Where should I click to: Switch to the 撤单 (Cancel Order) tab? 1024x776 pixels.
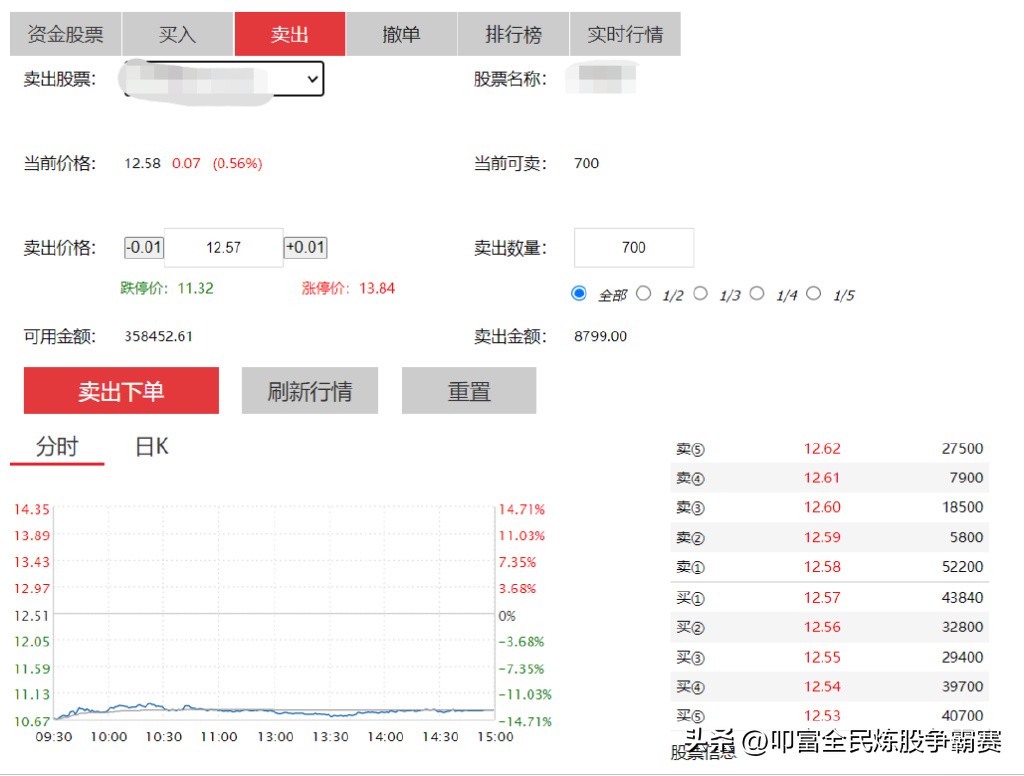(401, 33)
